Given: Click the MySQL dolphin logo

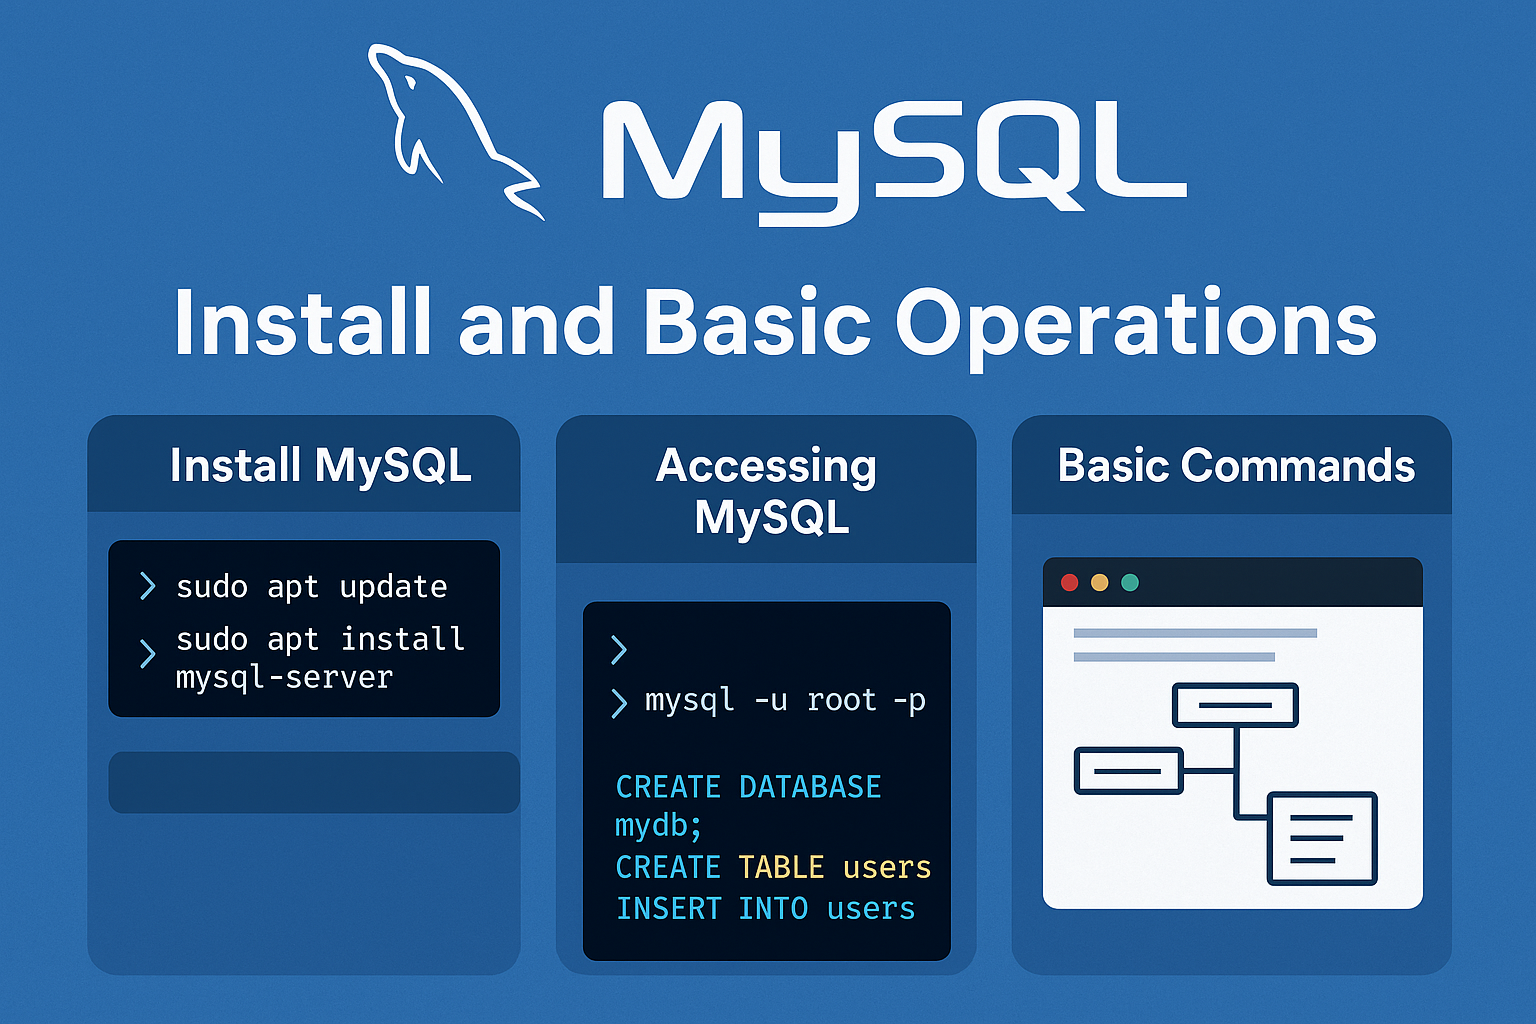Looking at the screenshot, I should [x=455, y=130].
